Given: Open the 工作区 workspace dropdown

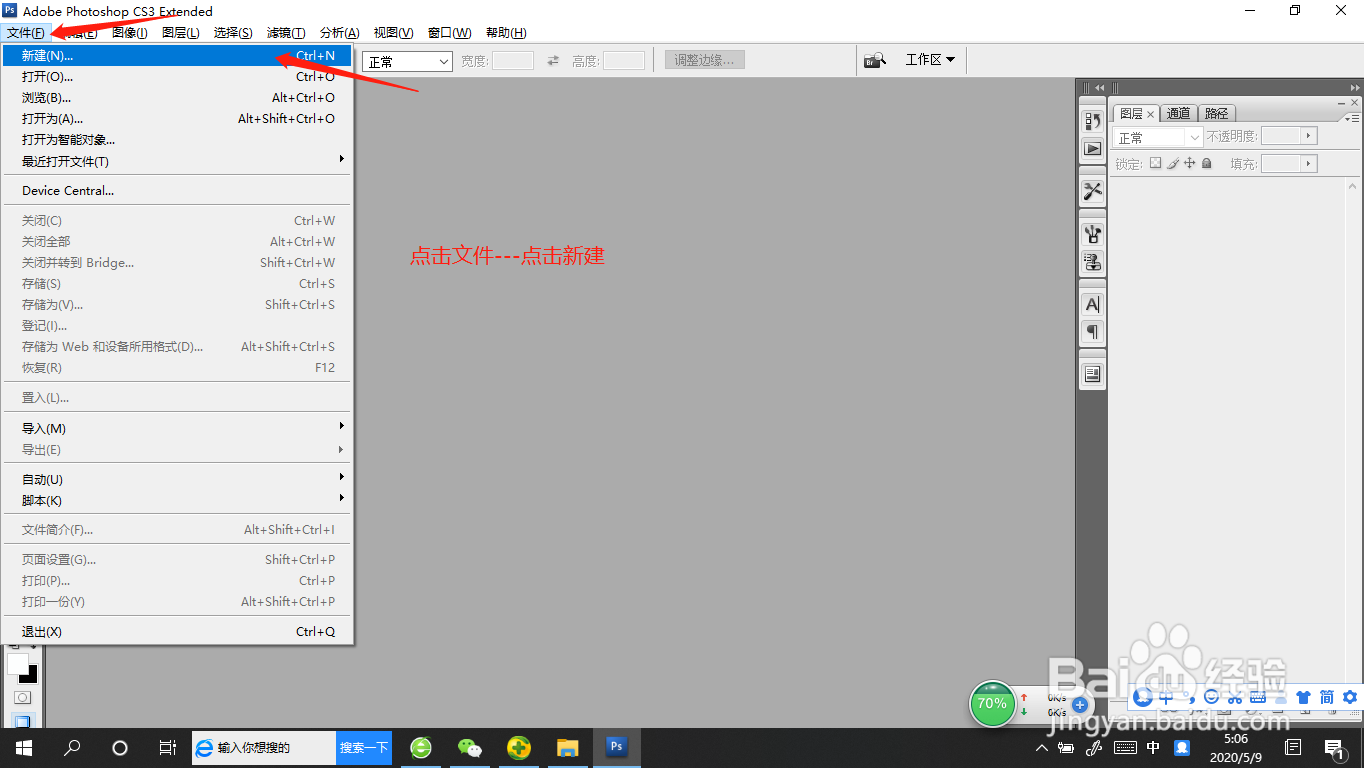Looking at the screenshot, I should click(x=929, y=60).
